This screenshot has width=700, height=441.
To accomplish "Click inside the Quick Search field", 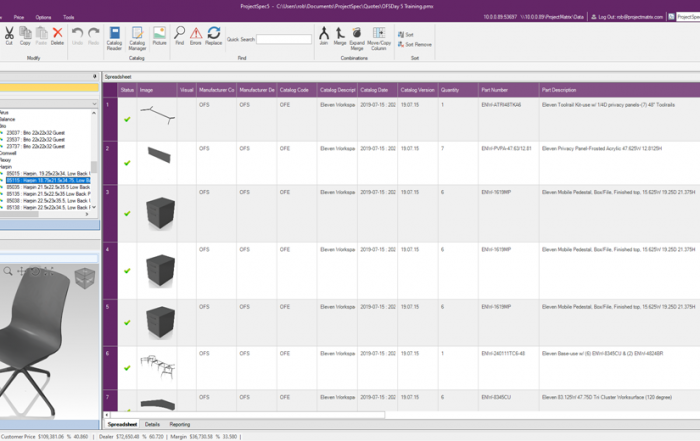I will click(284, 39).
